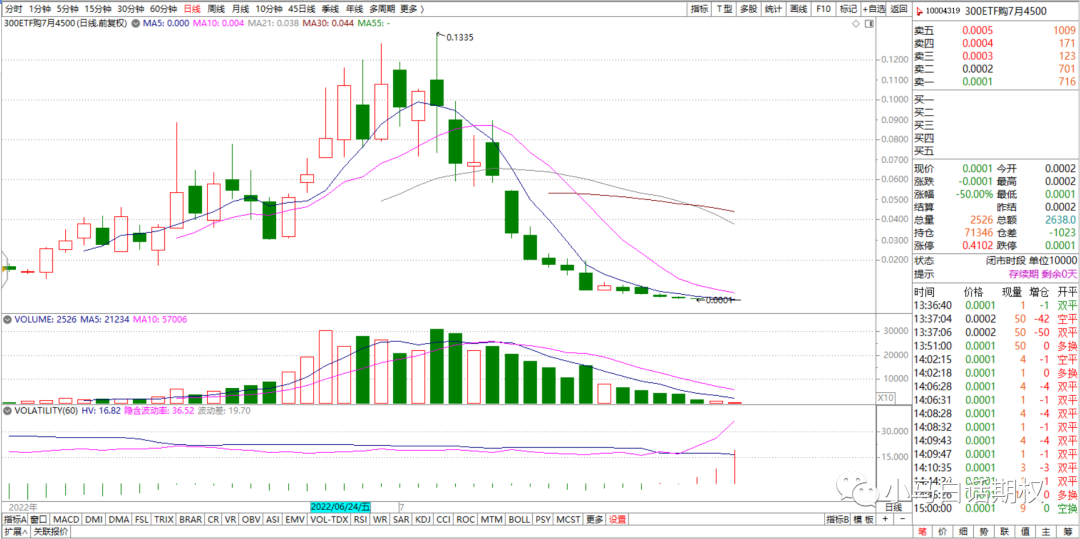Screen dimensions: 1080x539
Task: Select the 笔 tick-detail icon tab
Action: tap(923, 532)
